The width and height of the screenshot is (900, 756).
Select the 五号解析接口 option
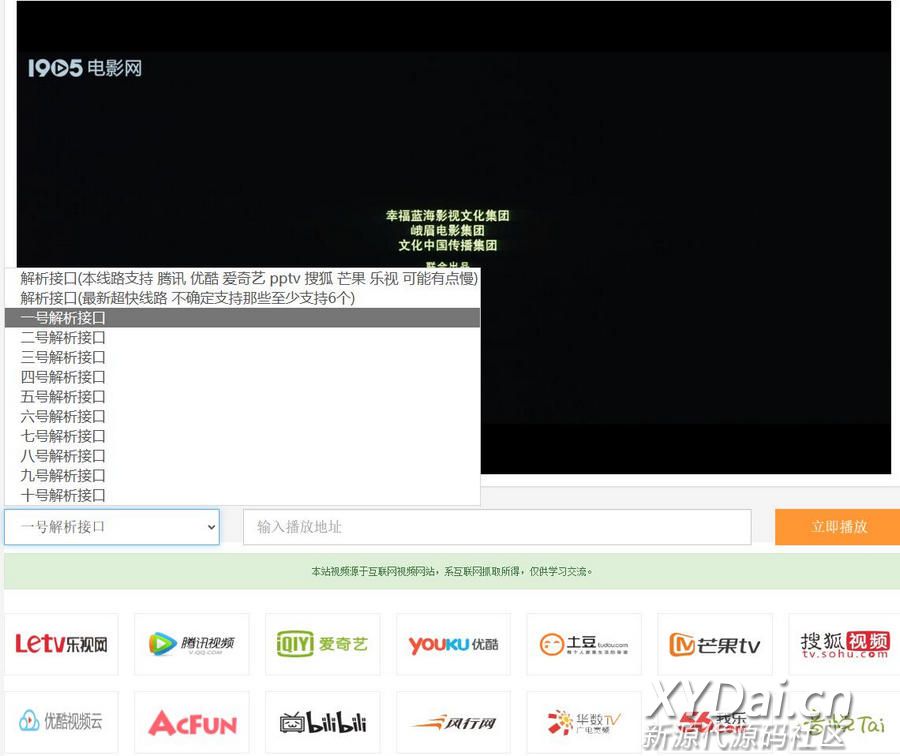[63, 397]
